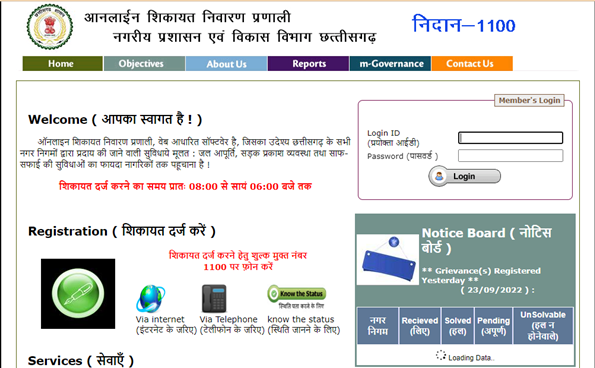Image resolution: width=595 pixels, height=368 pixels.
Task: Focus the Login ID input field
Action: coord(510,138)
